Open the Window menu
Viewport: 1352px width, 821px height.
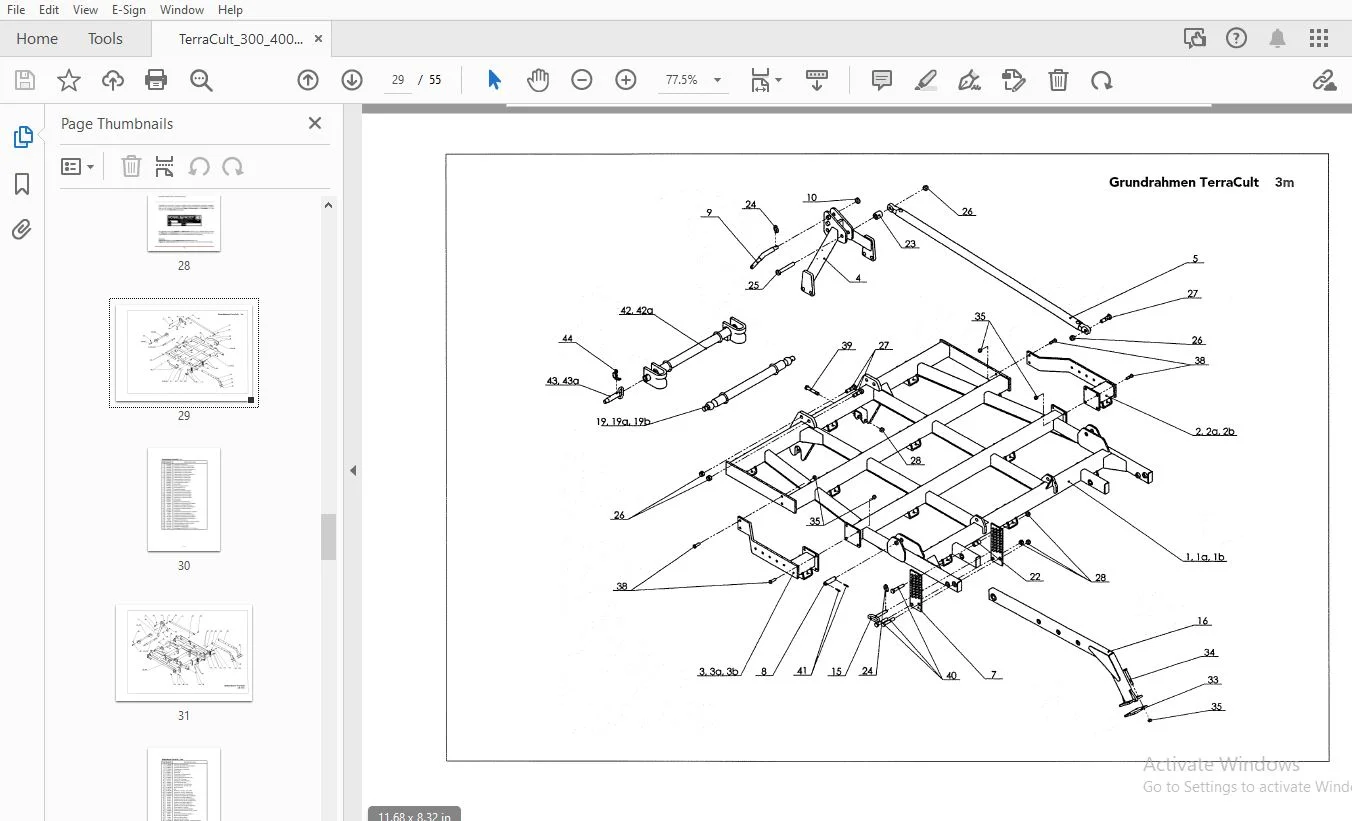pos(182,10)
